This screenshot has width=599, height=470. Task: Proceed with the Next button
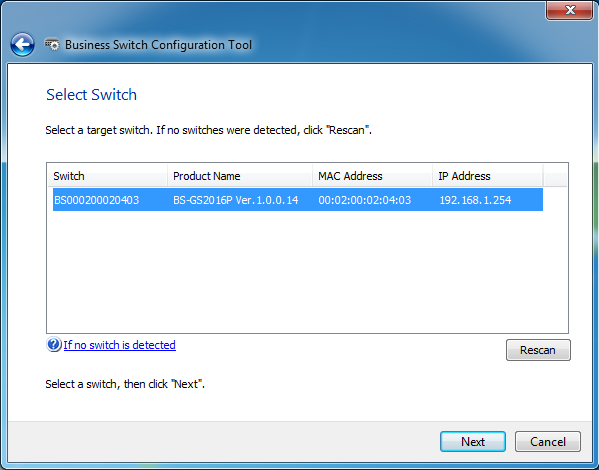[x=473, y=442]
